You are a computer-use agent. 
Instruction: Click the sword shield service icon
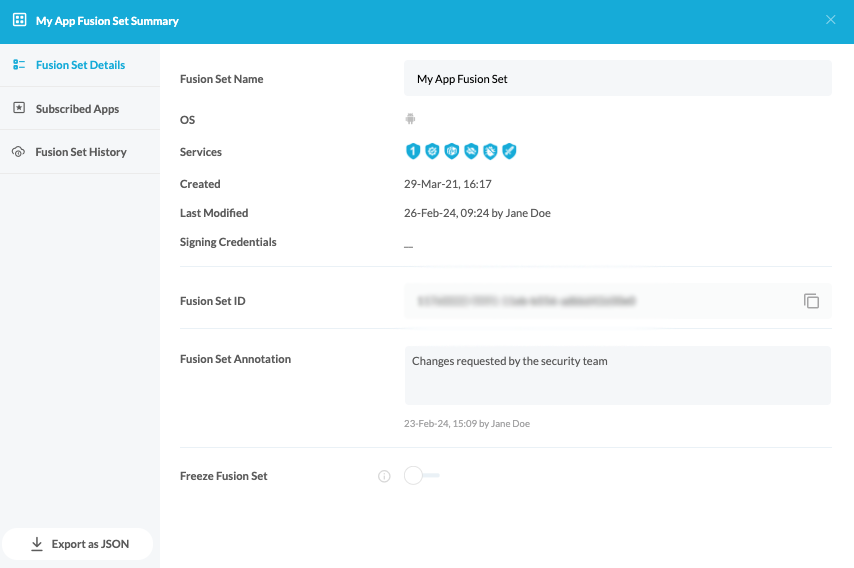tap(509, 152)
